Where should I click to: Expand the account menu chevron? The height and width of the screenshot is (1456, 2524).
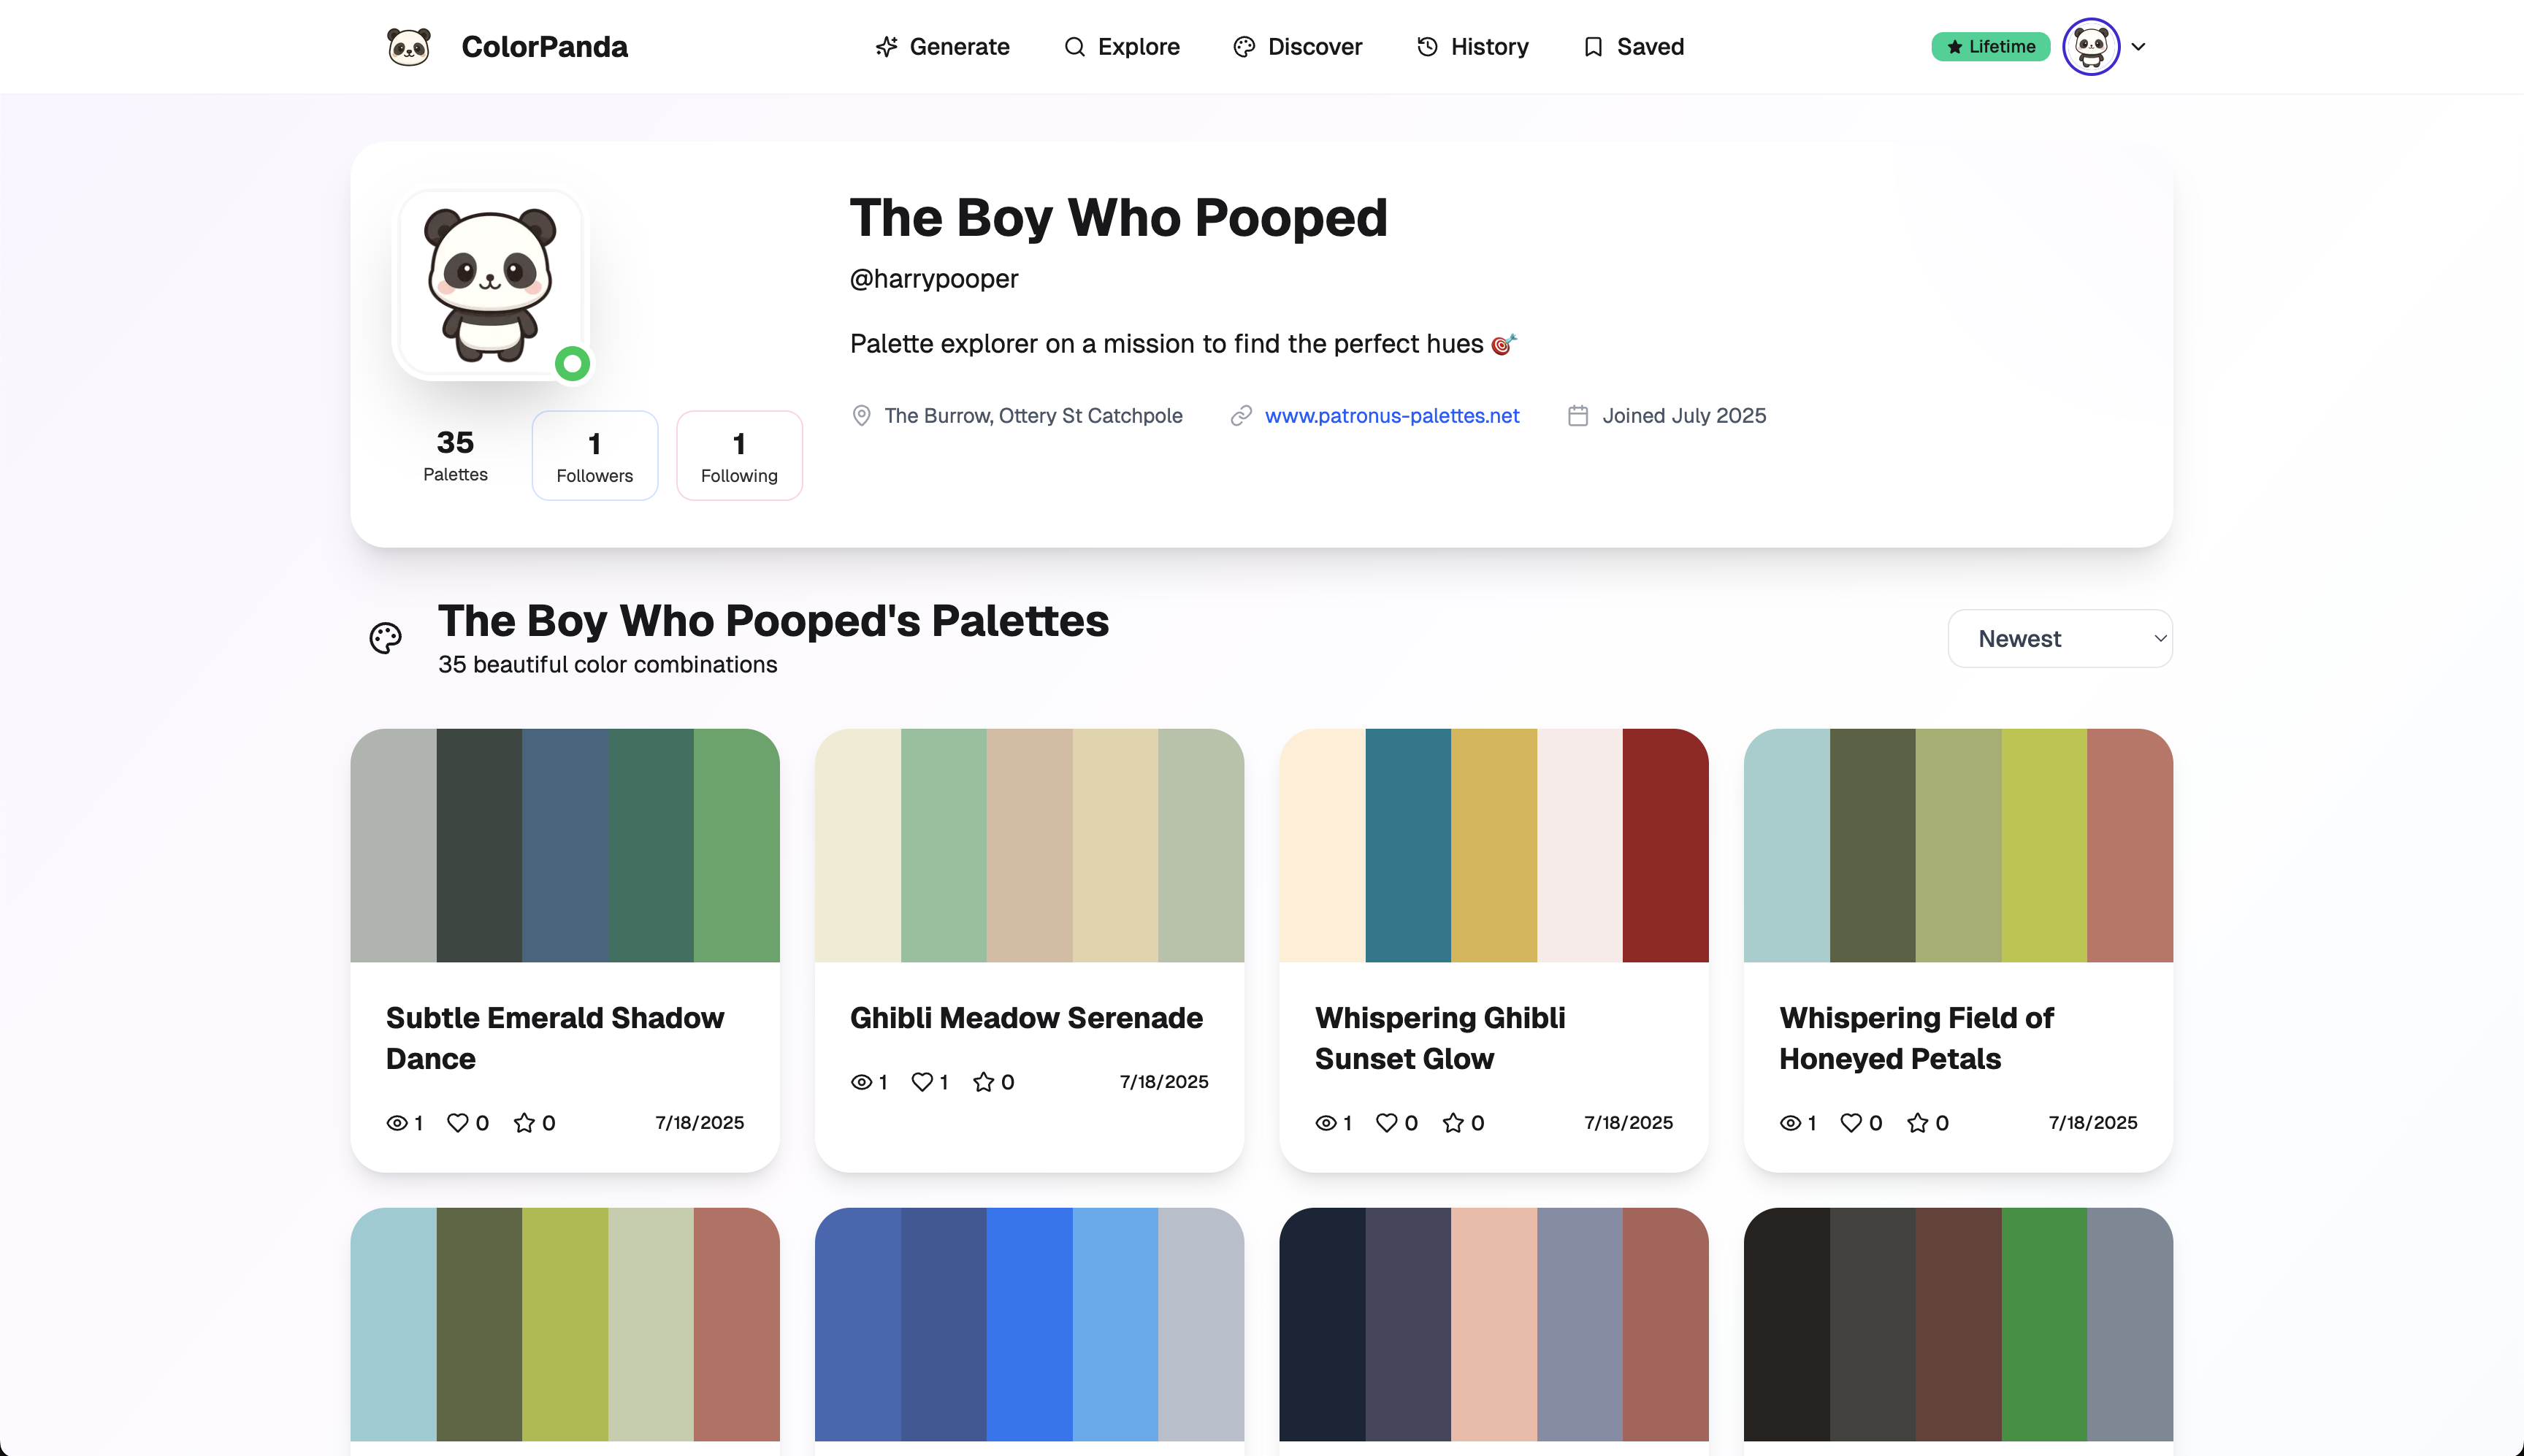pos(2138,47)
